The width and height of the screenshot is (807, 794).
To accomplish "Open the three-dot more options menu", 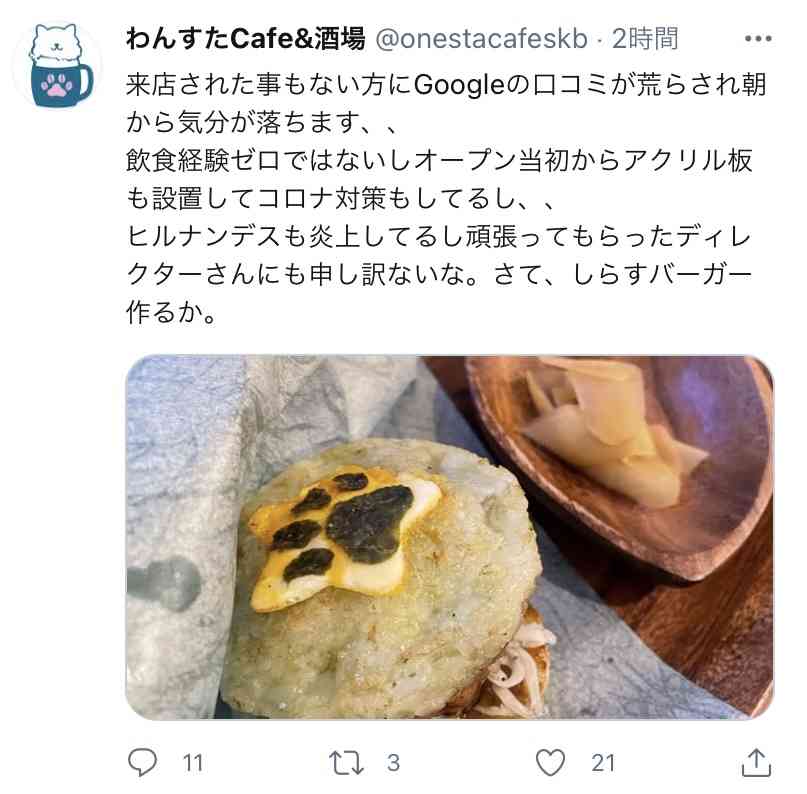I will [758, 39].
